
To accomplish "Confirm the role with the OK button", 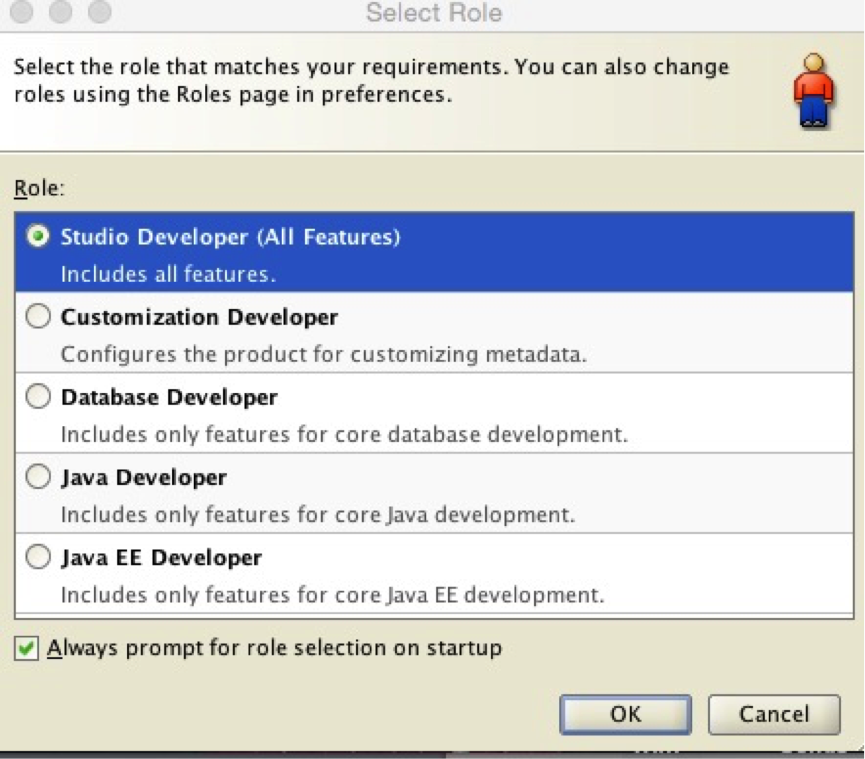I will click(625, 714).
